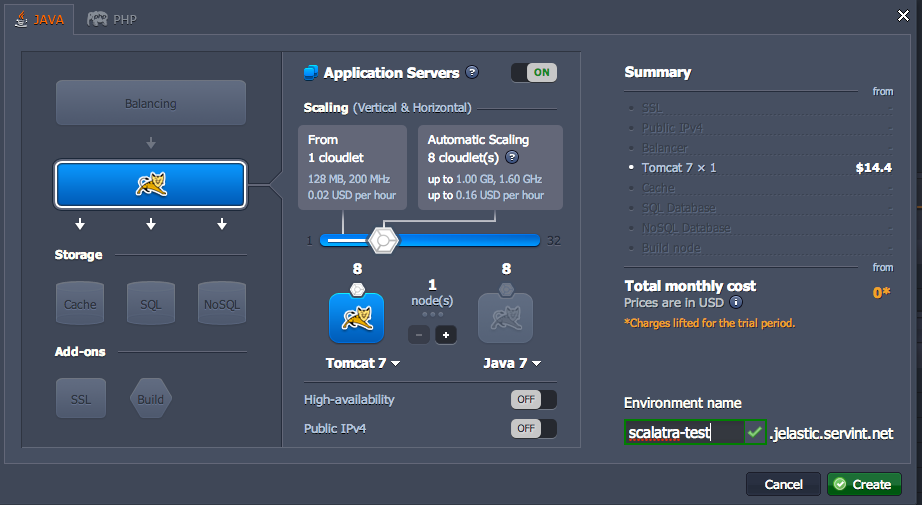This screenshot has height=505, width=922.
Task: Click the 'Charges lifted for the trial period' note
Action: click(x=709, y=323)
